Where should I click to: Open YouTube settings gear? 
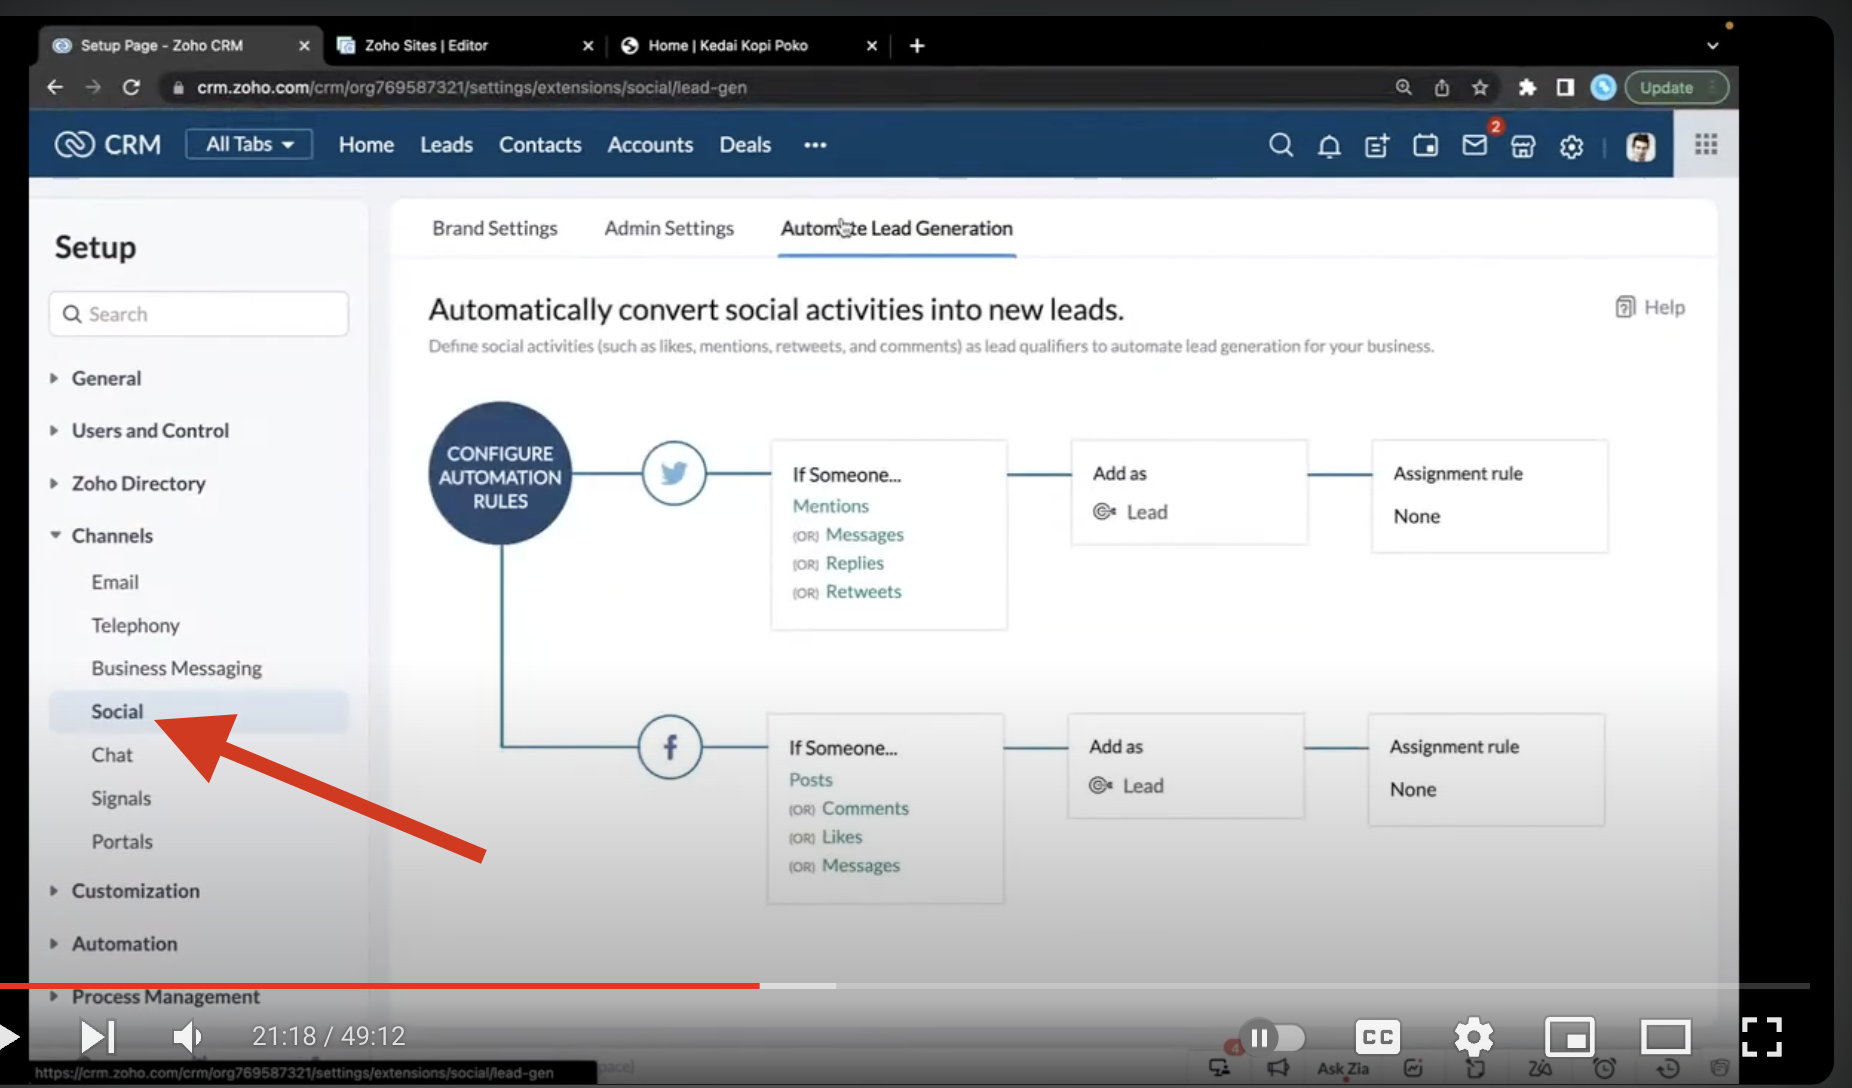1473,1037
